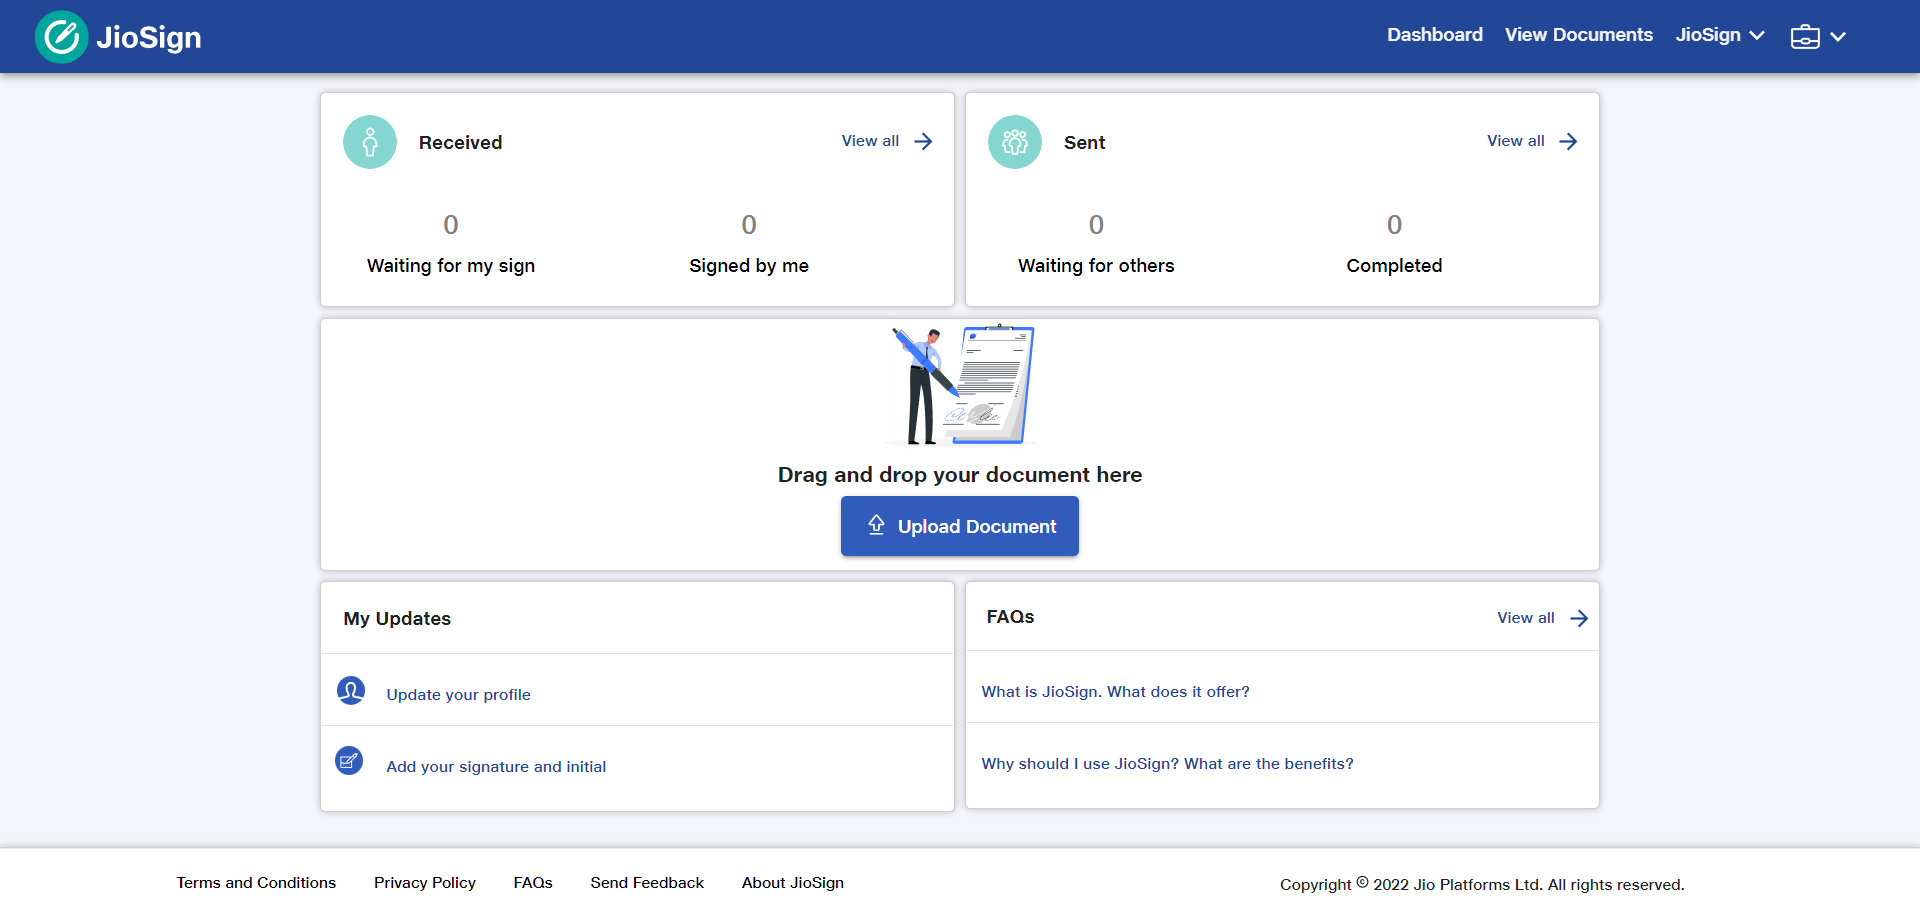Screen dimensions: 1920x913
Task: Click Send Feedback in the footer
Action: (646, 883)
